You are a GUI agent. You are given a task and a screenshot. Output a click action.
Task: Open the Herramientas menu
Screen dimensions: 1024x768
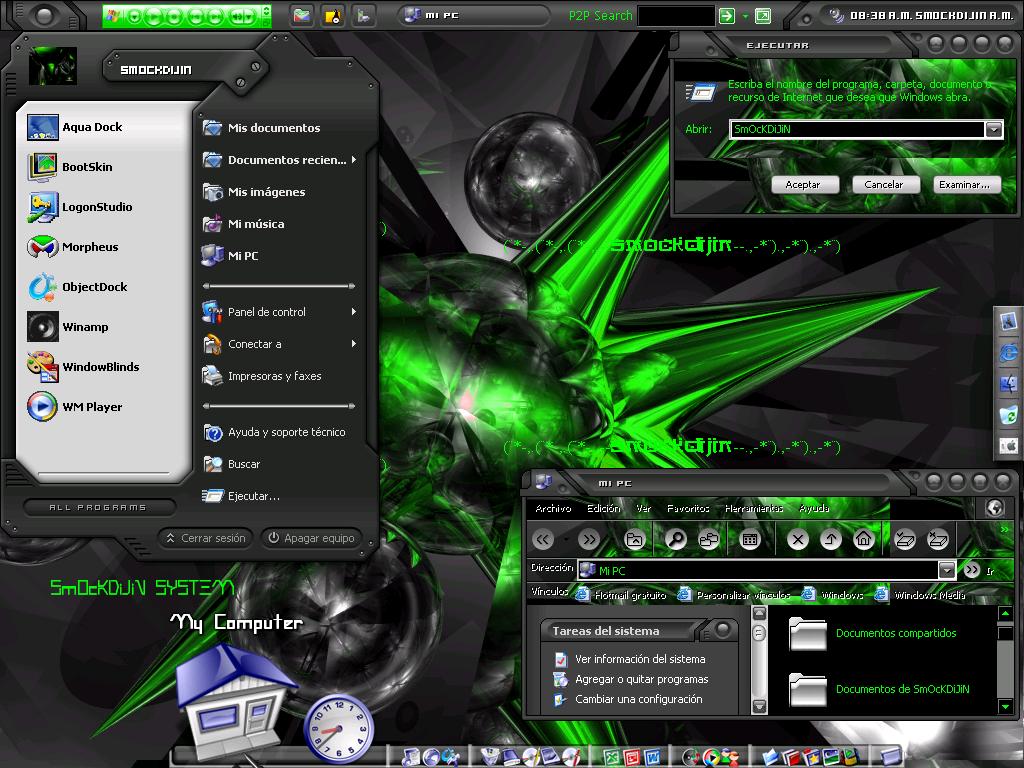coord(754,508)
